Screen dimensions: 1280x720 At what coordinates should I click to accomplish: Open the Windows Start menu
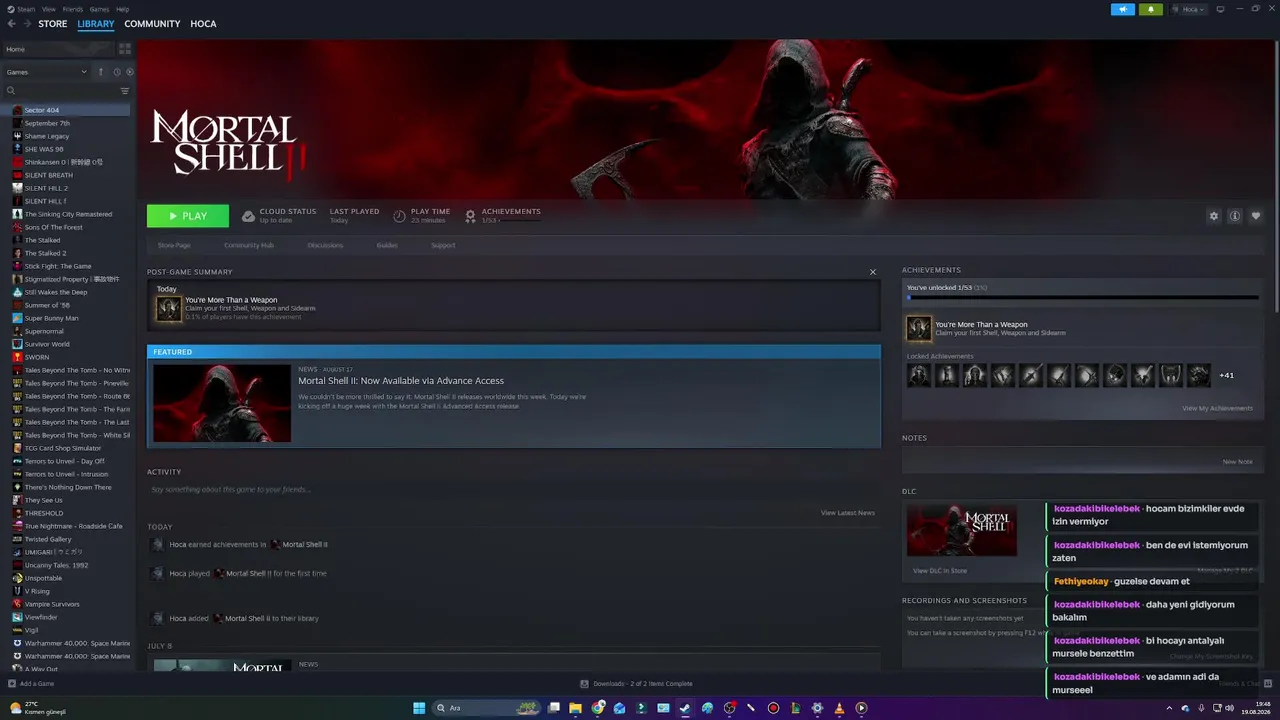419,708
